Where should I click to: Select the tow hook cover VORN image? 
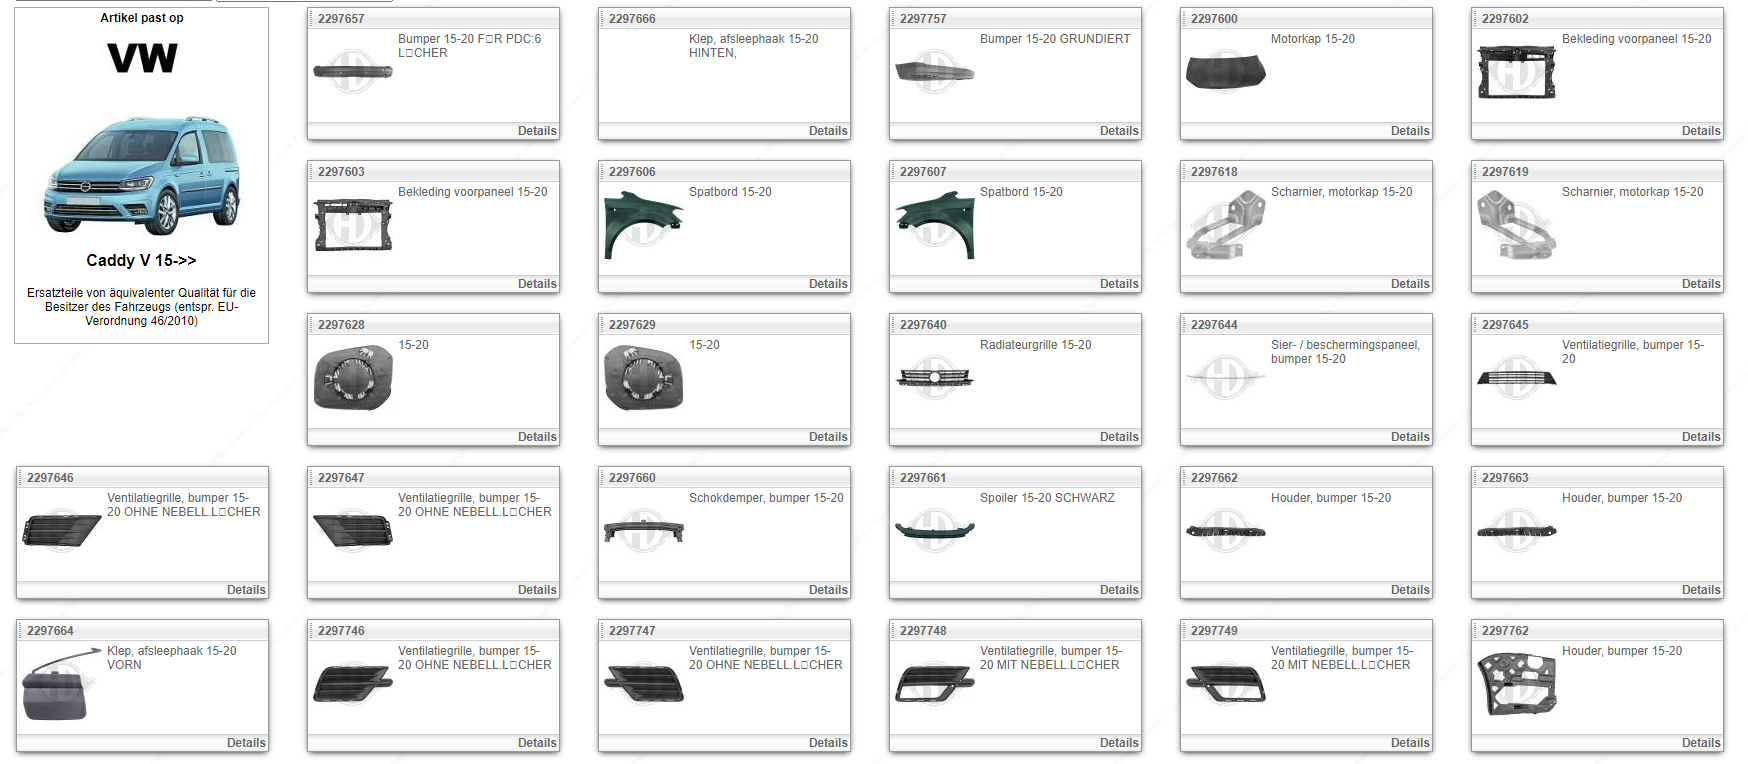coord(61,684)
